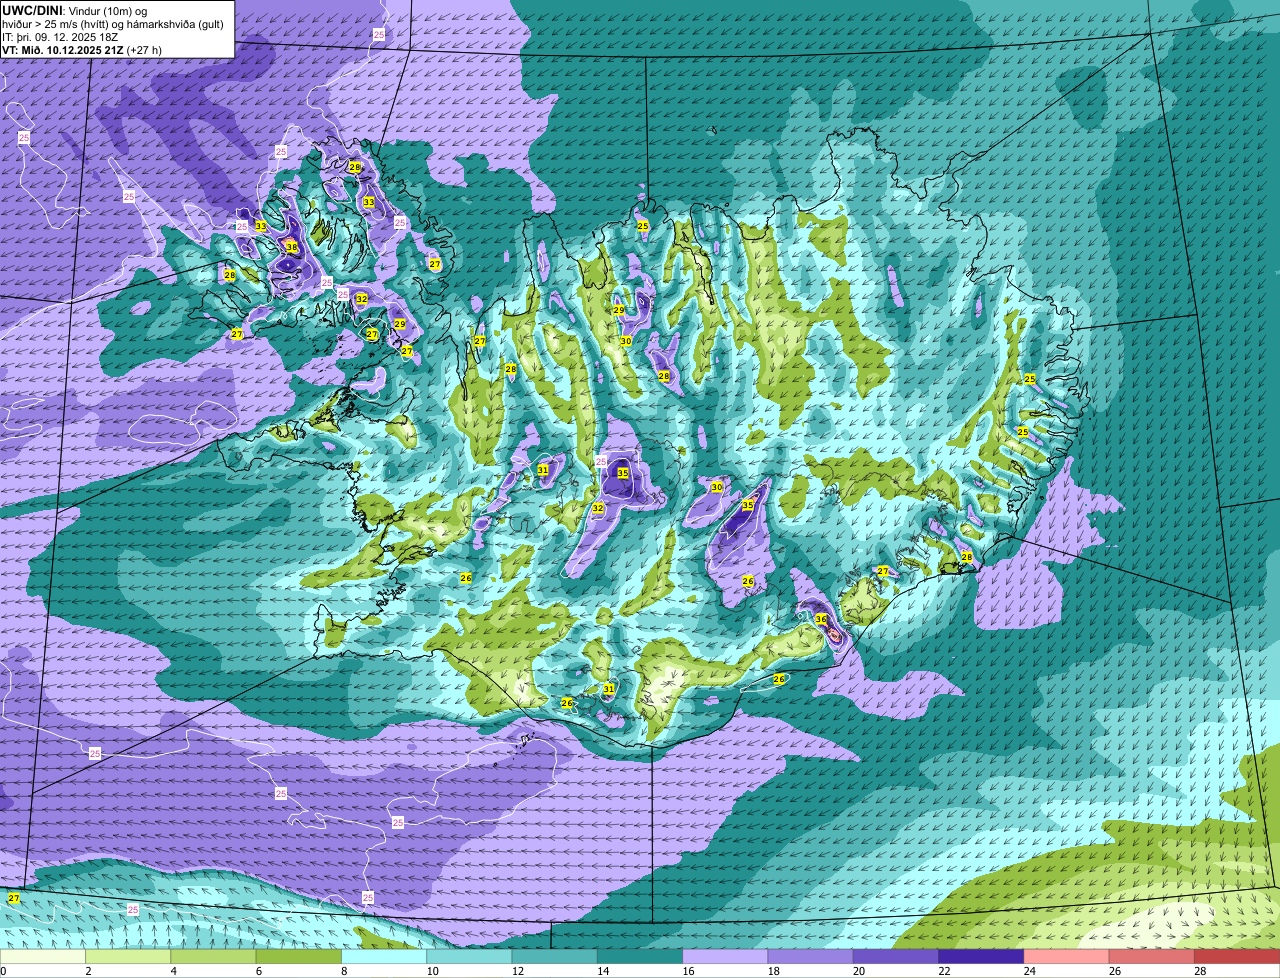1280x978 pixels.
Task: Click the "UWC/DINI: Vindur (10m) og" title line
Action: coord(75,10)
